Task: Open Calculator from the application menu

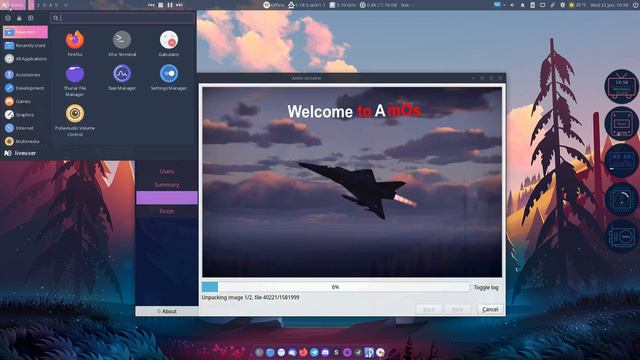Action: pos(169,43)
